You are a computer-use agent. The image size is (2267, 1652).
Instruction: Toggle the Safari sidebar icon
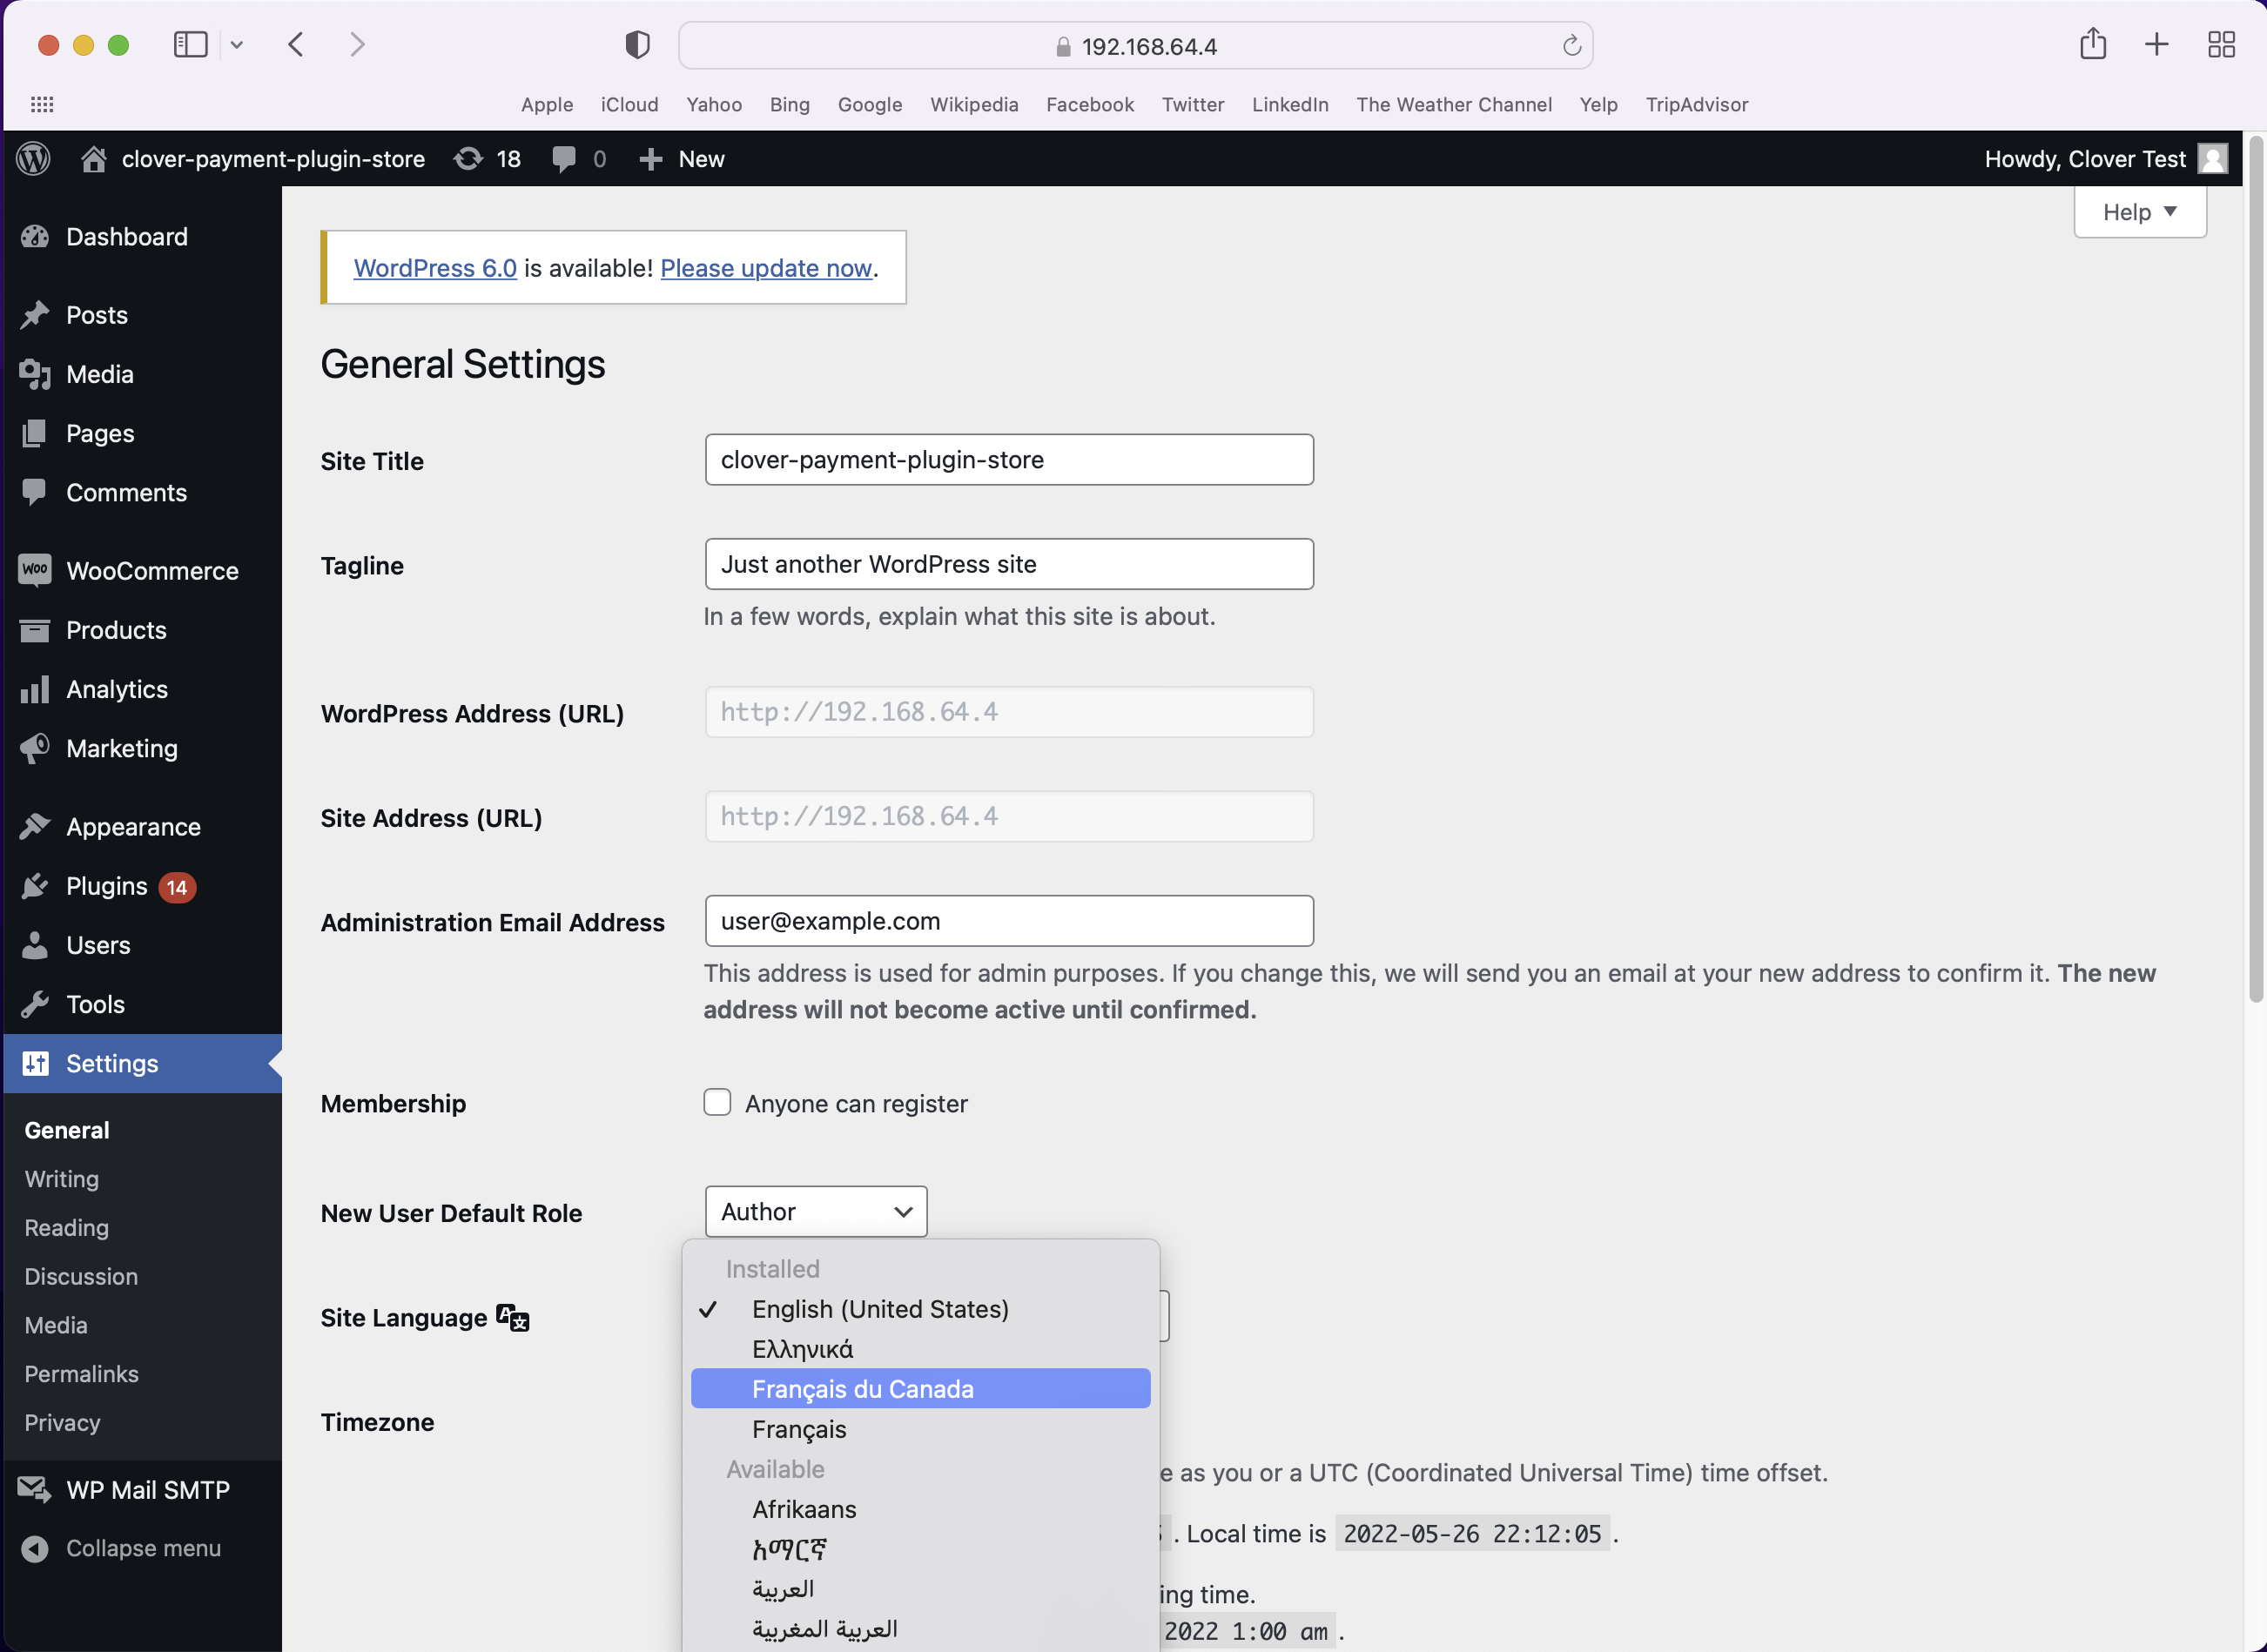click(190, 45)
